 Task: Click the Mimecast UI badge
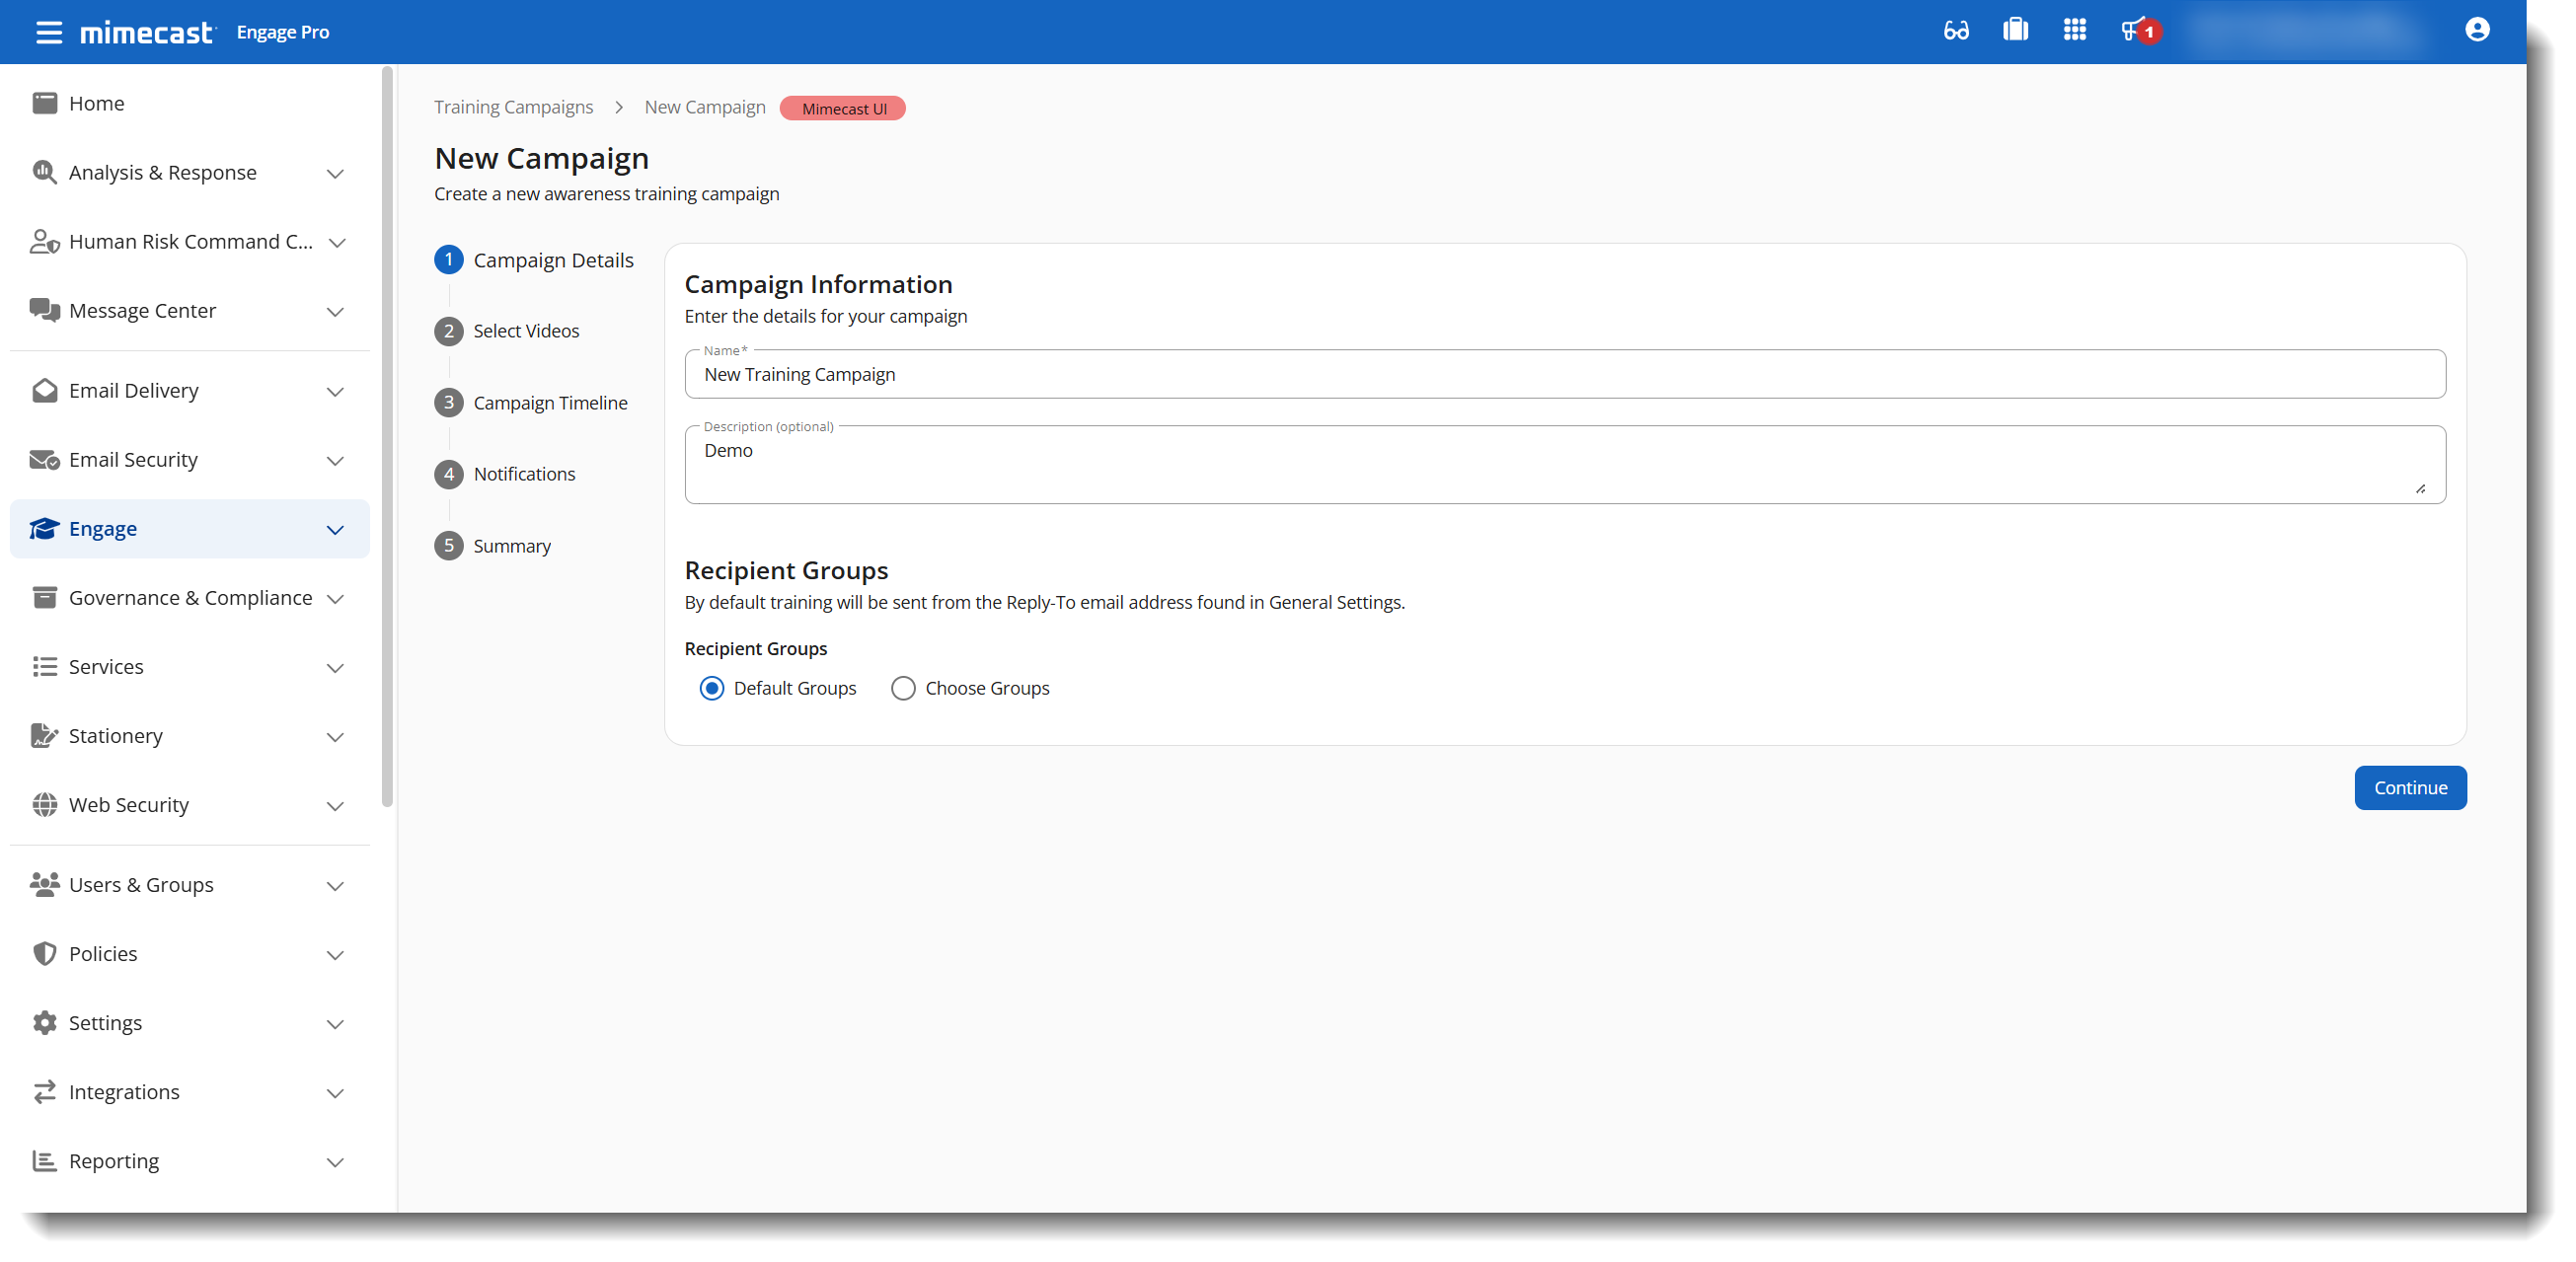point(843,108)
